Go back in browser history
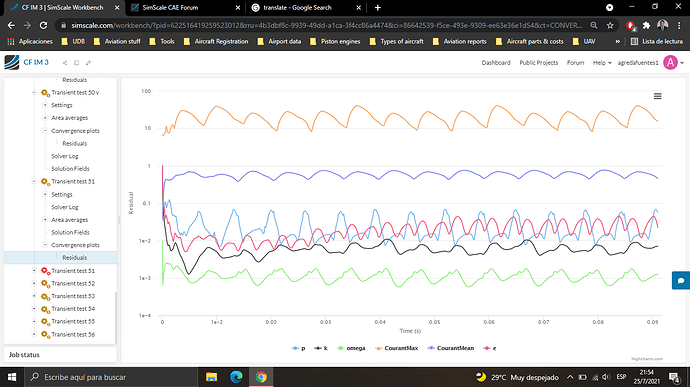690x387 pixels. click(11, 26)
